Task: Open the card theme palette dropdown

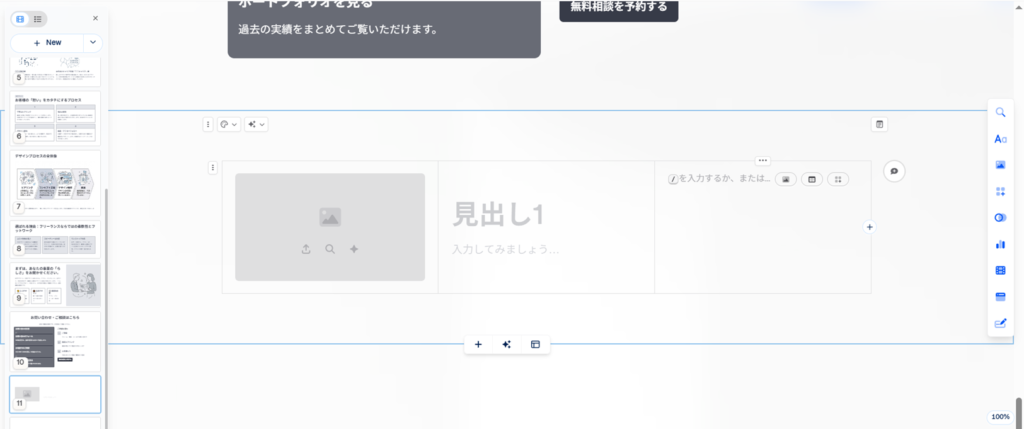Action: click(x=228, y=125)
